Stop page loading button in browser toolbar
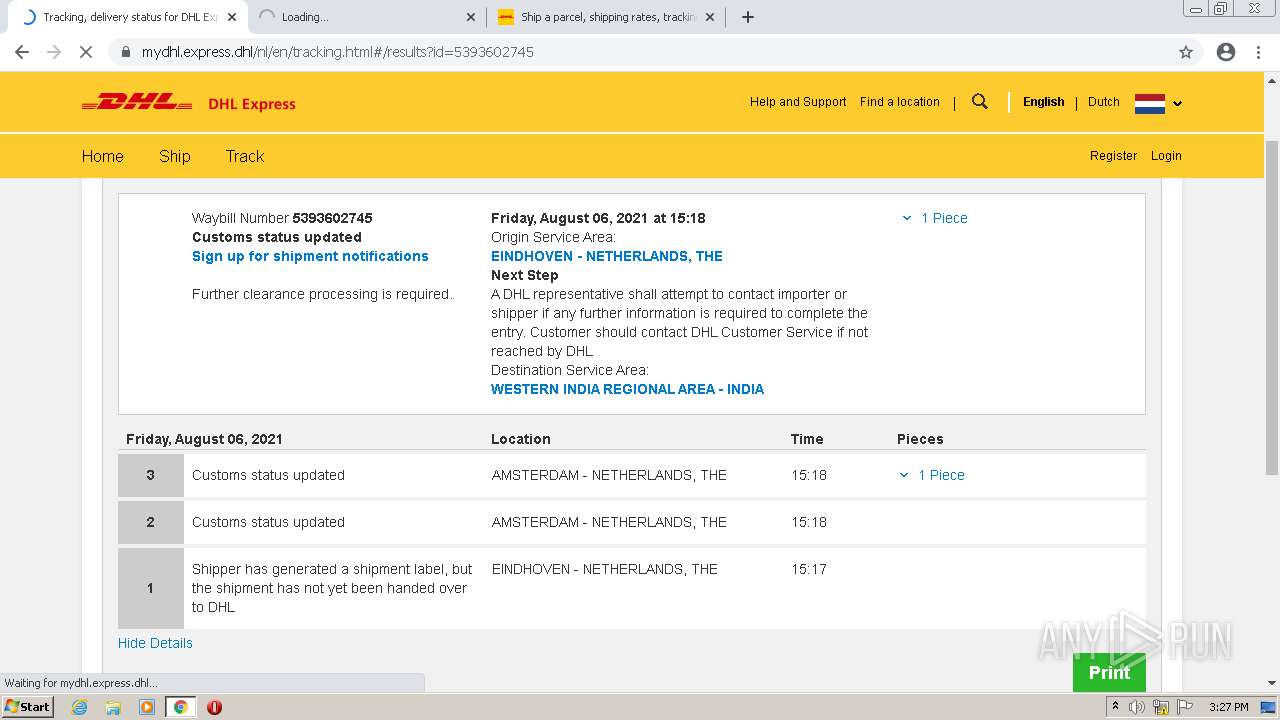 pos(86,52)
